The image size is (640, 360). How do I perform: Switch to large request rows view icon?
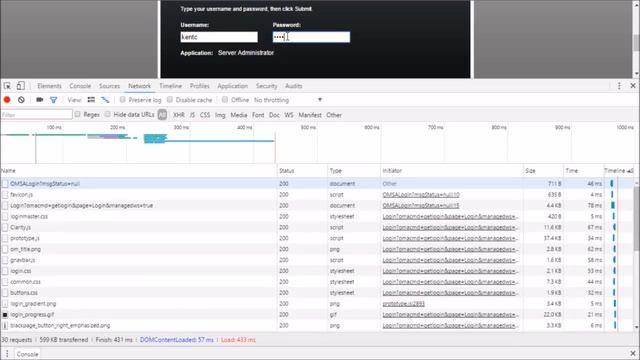(91, 100)
